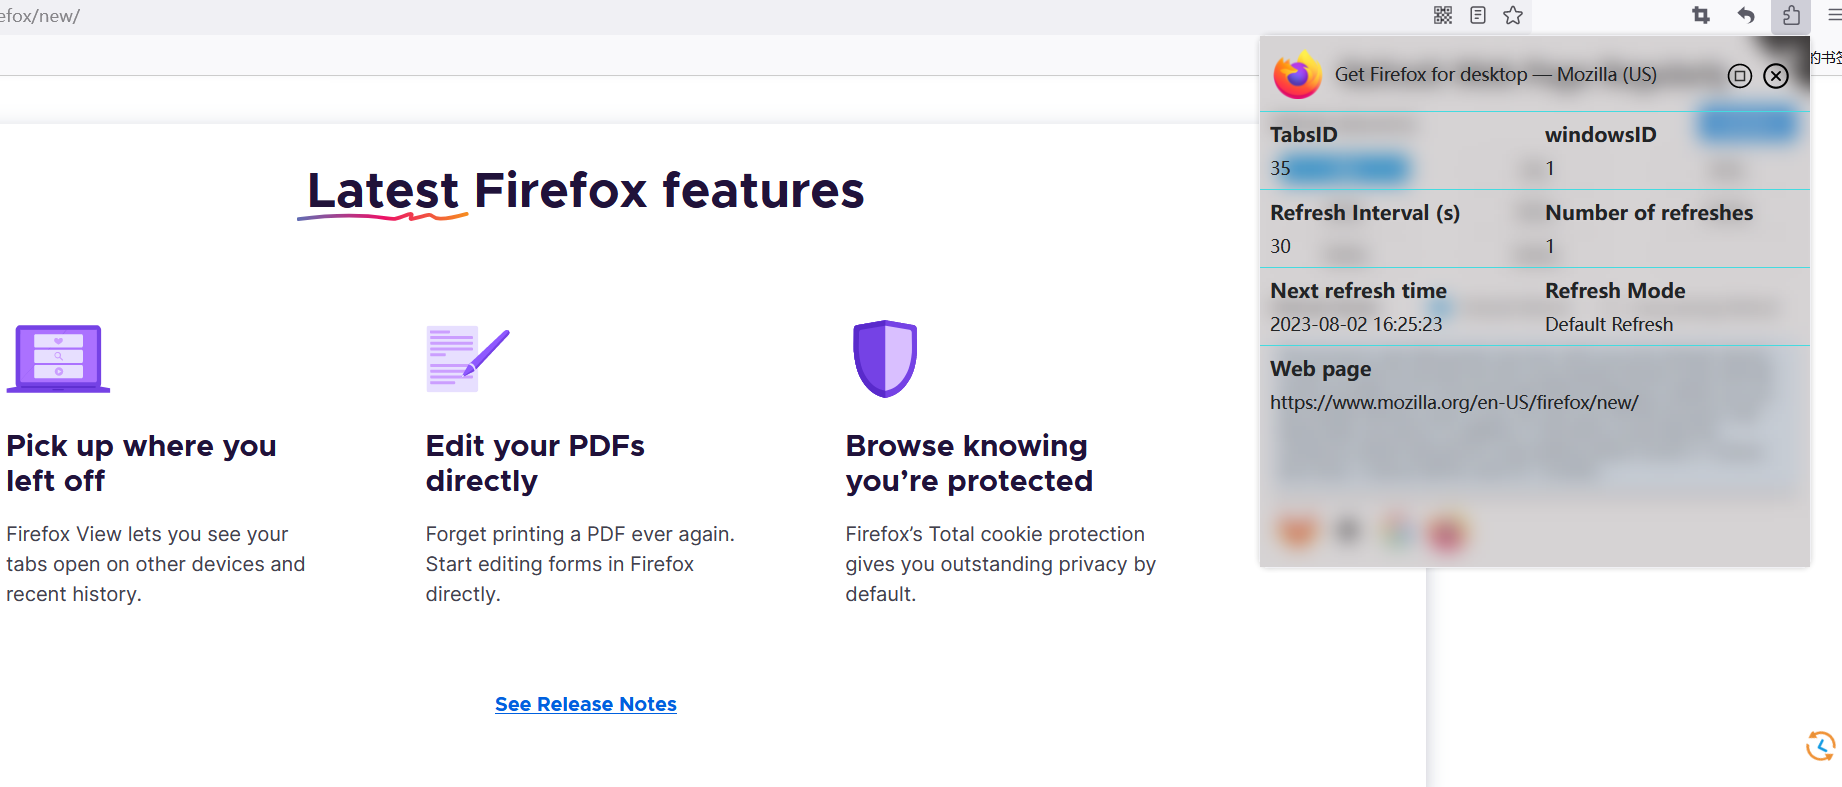
Task: Click the windowsID label
Action: coord(1600,135)
